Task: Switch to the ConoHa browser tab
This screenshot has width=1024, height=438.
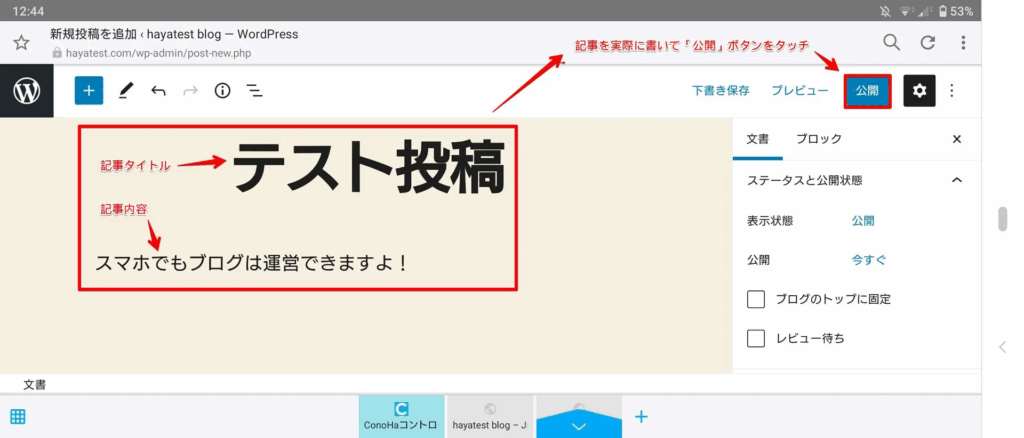Action: pyautogui.click(x=401, y=416)
